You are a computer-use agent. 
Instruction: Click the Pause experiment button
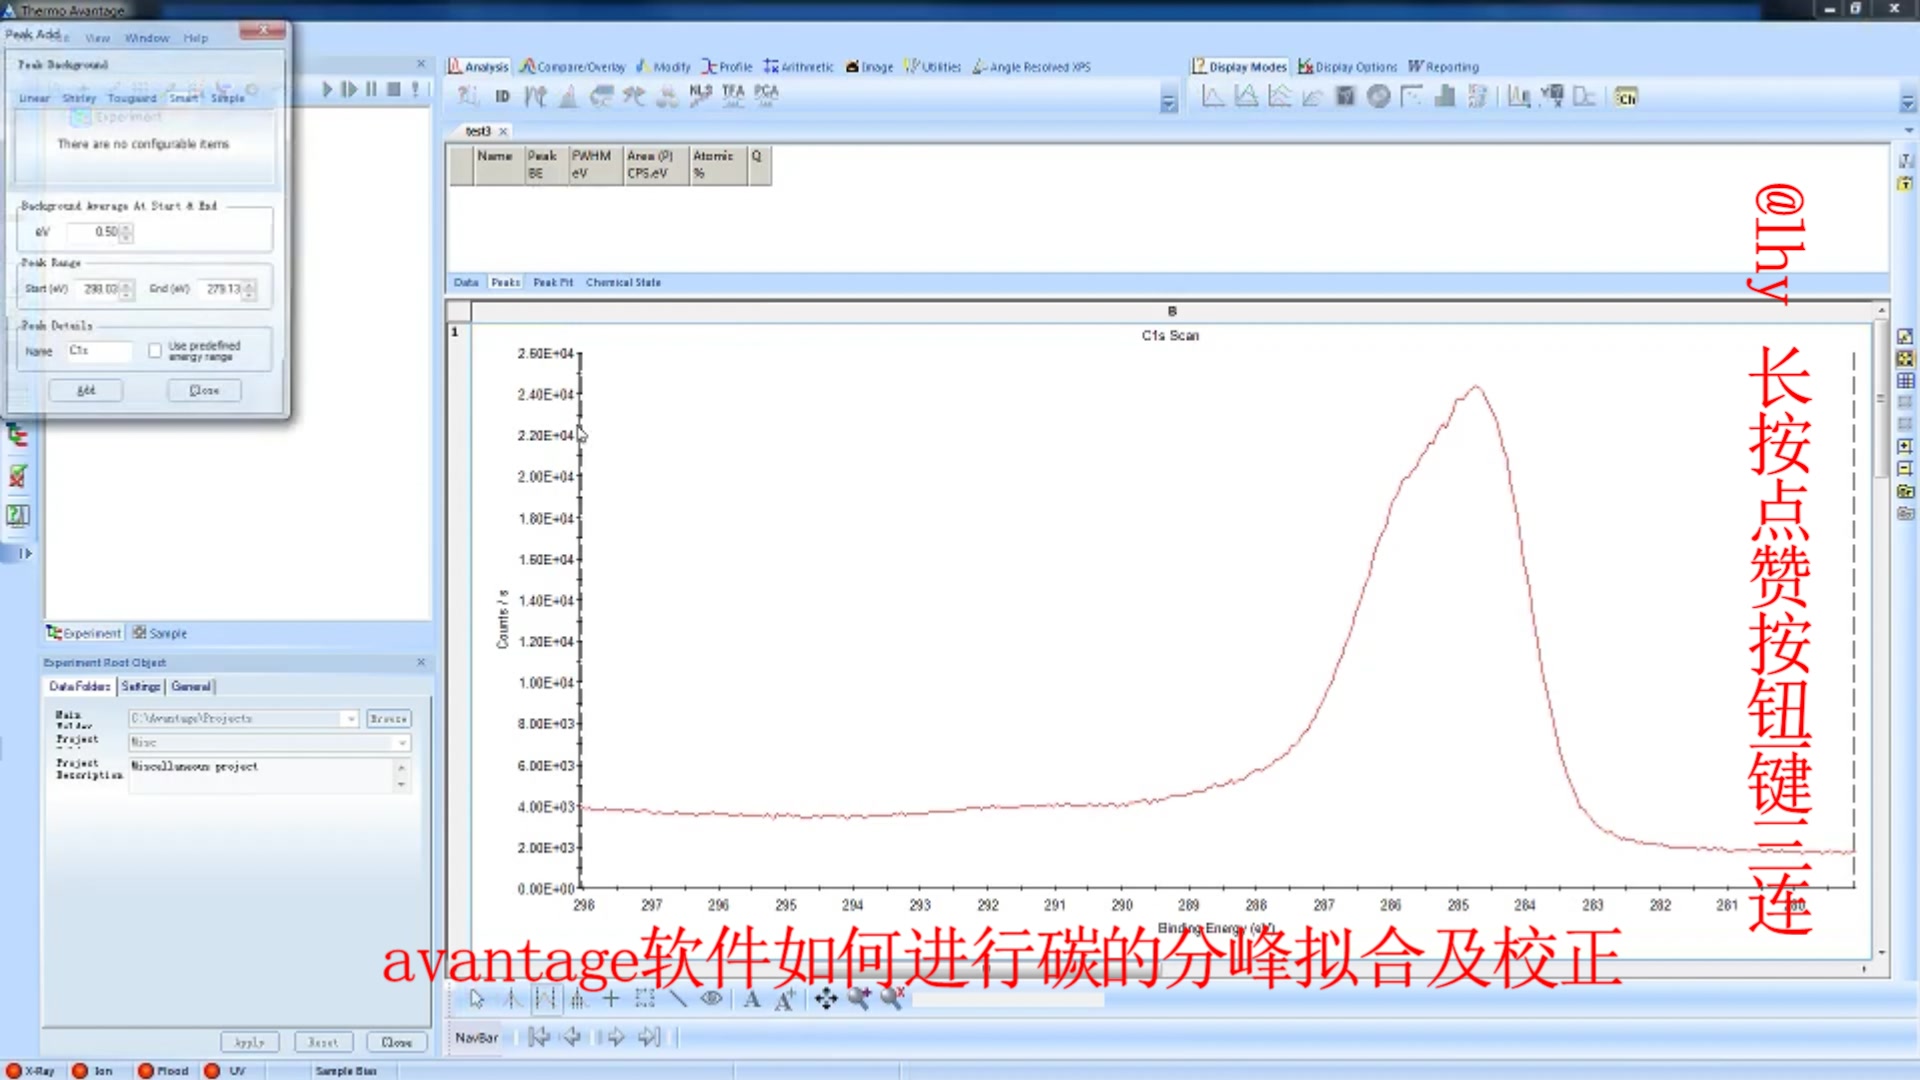pos(371,89)
